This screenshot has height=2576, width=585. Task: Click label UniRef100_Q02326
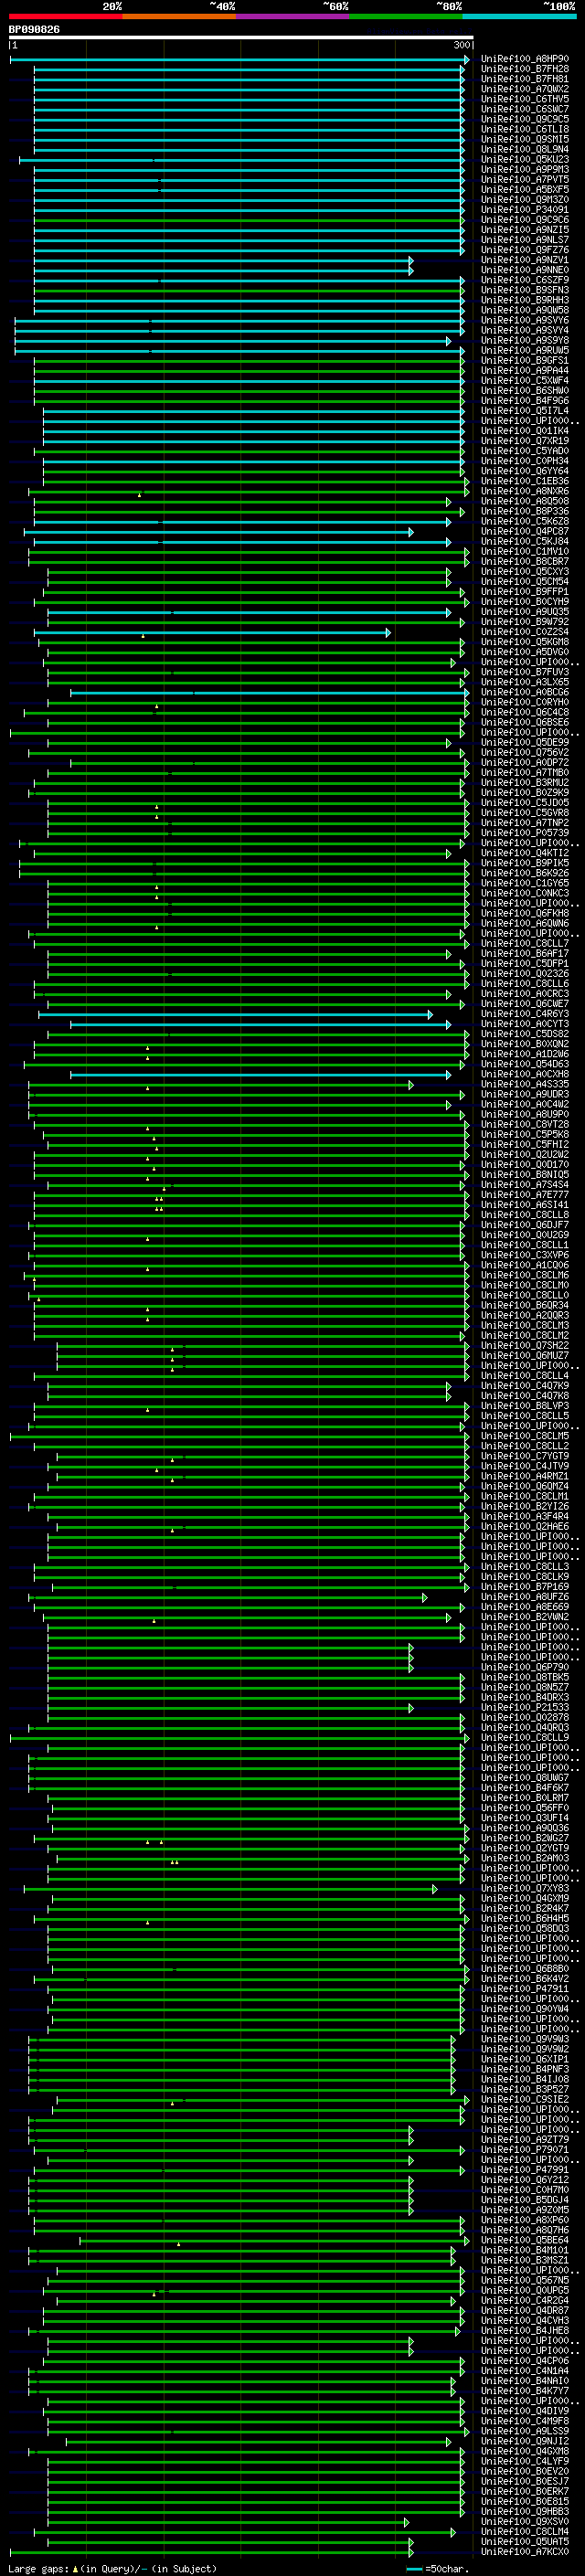[x=525, y=974]
